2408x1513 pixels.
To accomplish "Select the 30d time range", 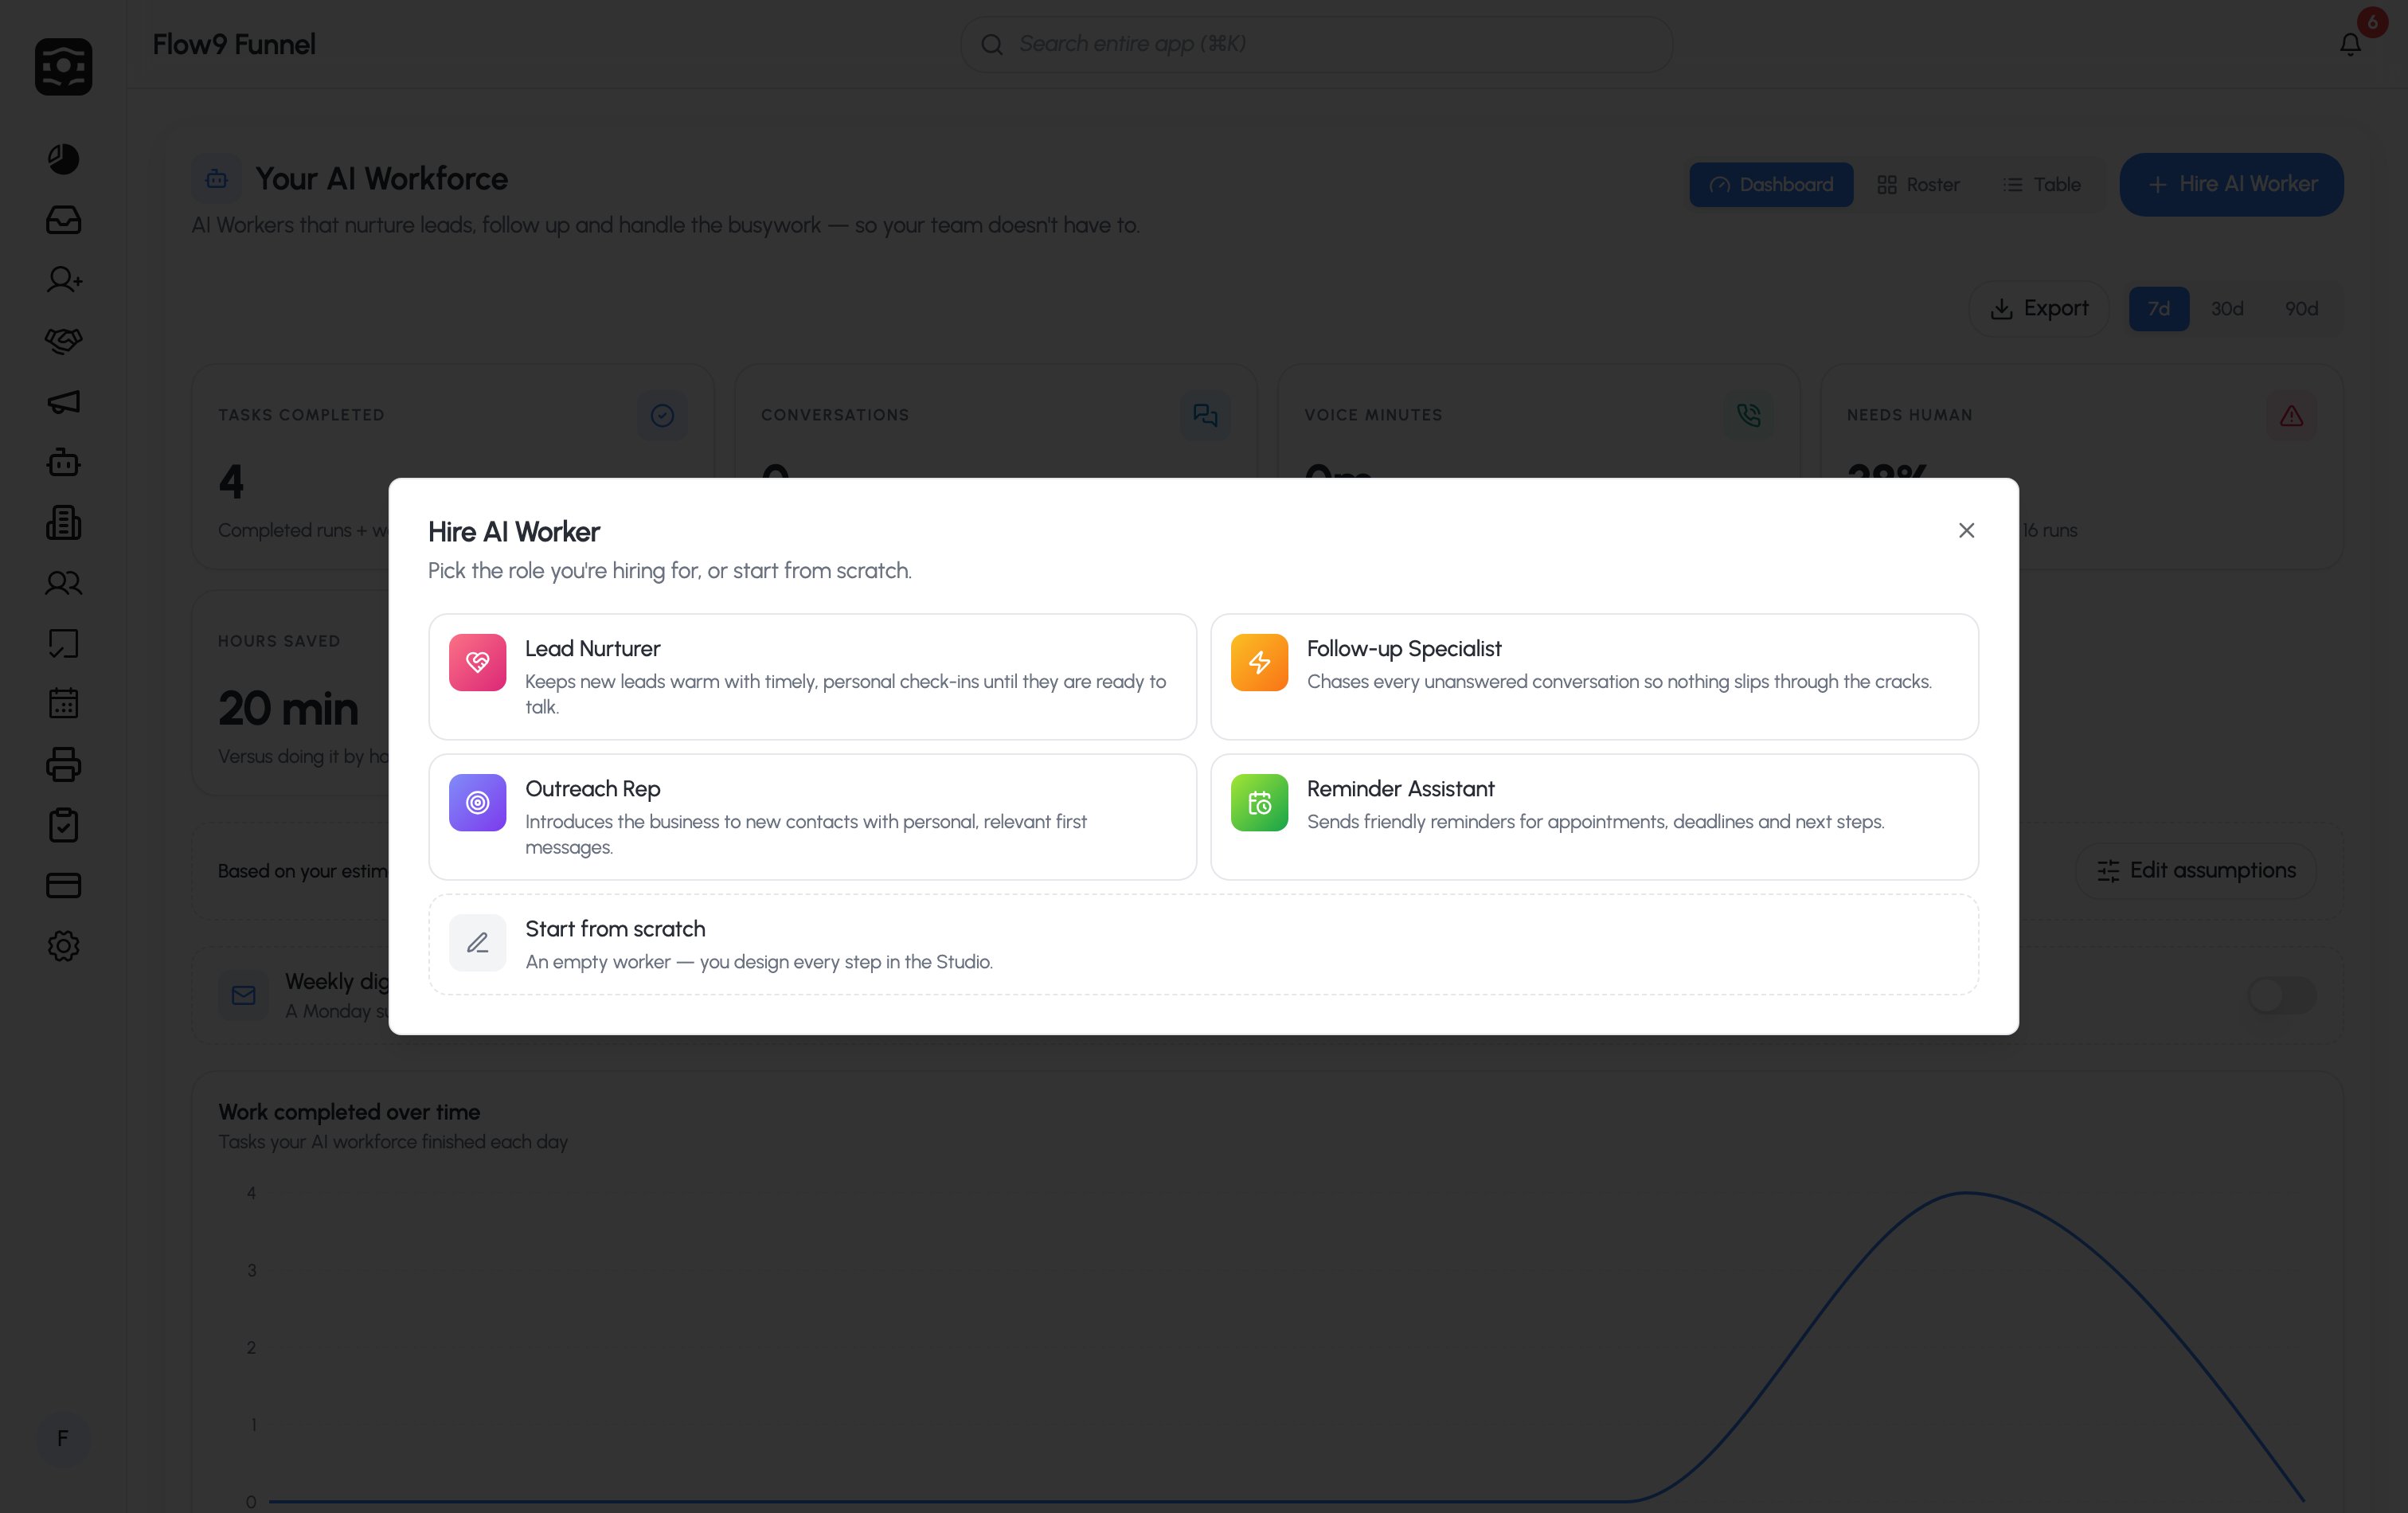I will [x=2227, y=309].
